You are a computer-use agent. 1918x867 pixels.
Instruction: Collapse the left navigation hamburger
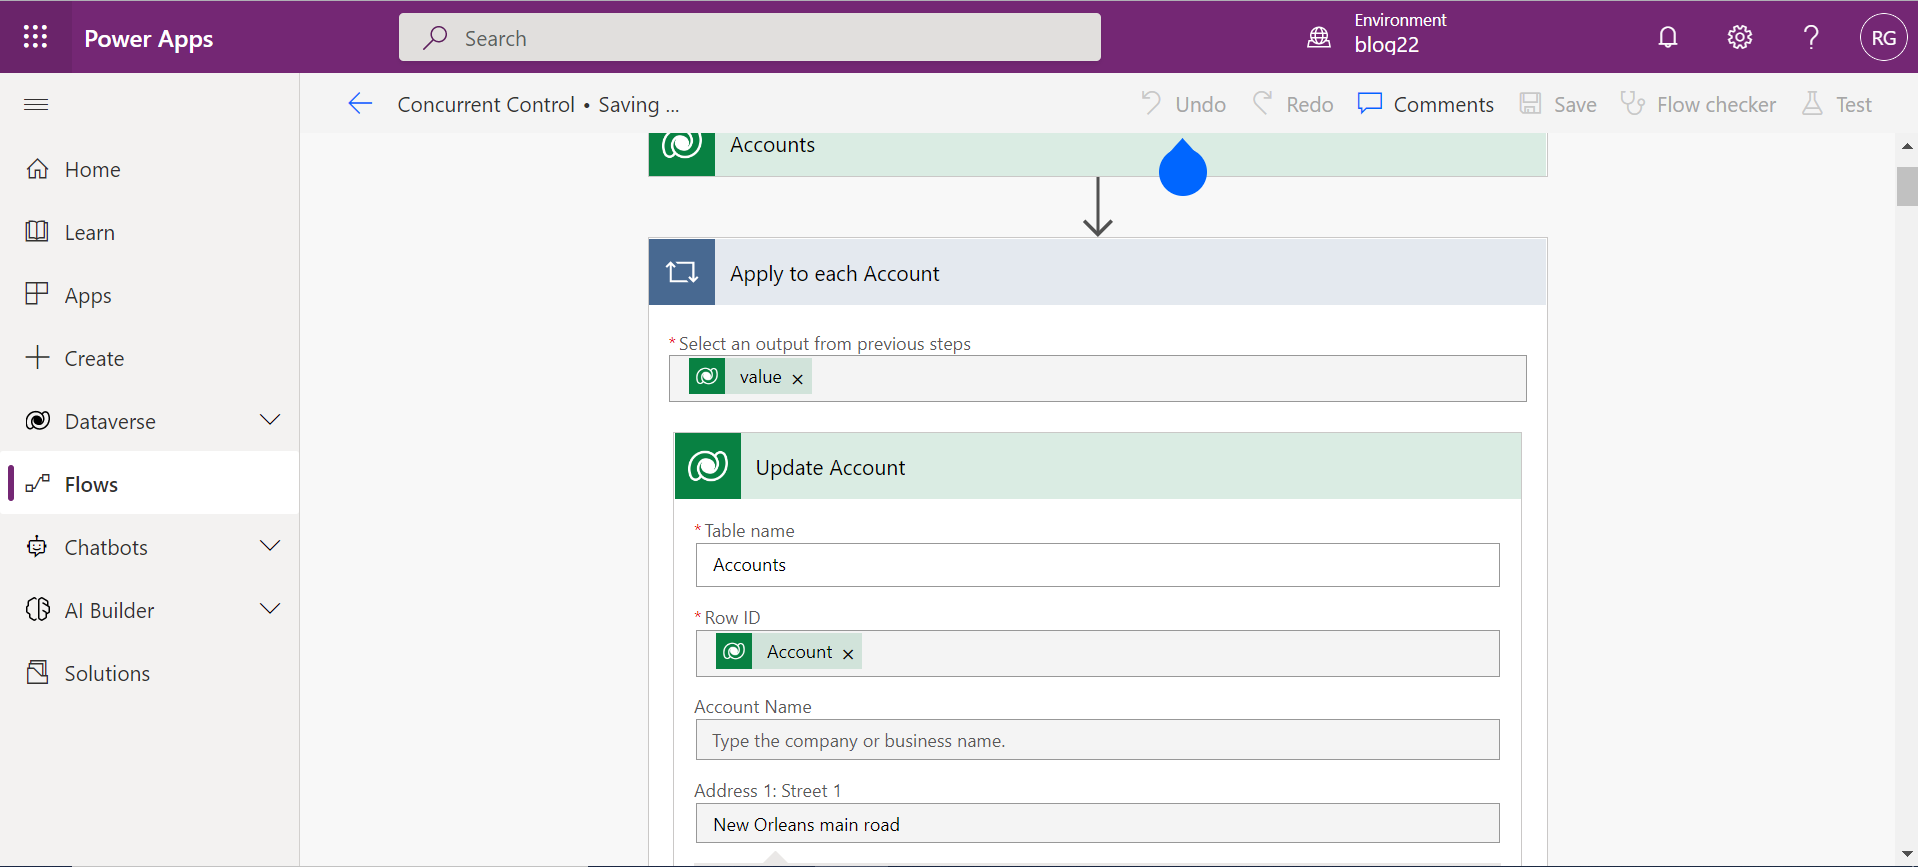36,104
